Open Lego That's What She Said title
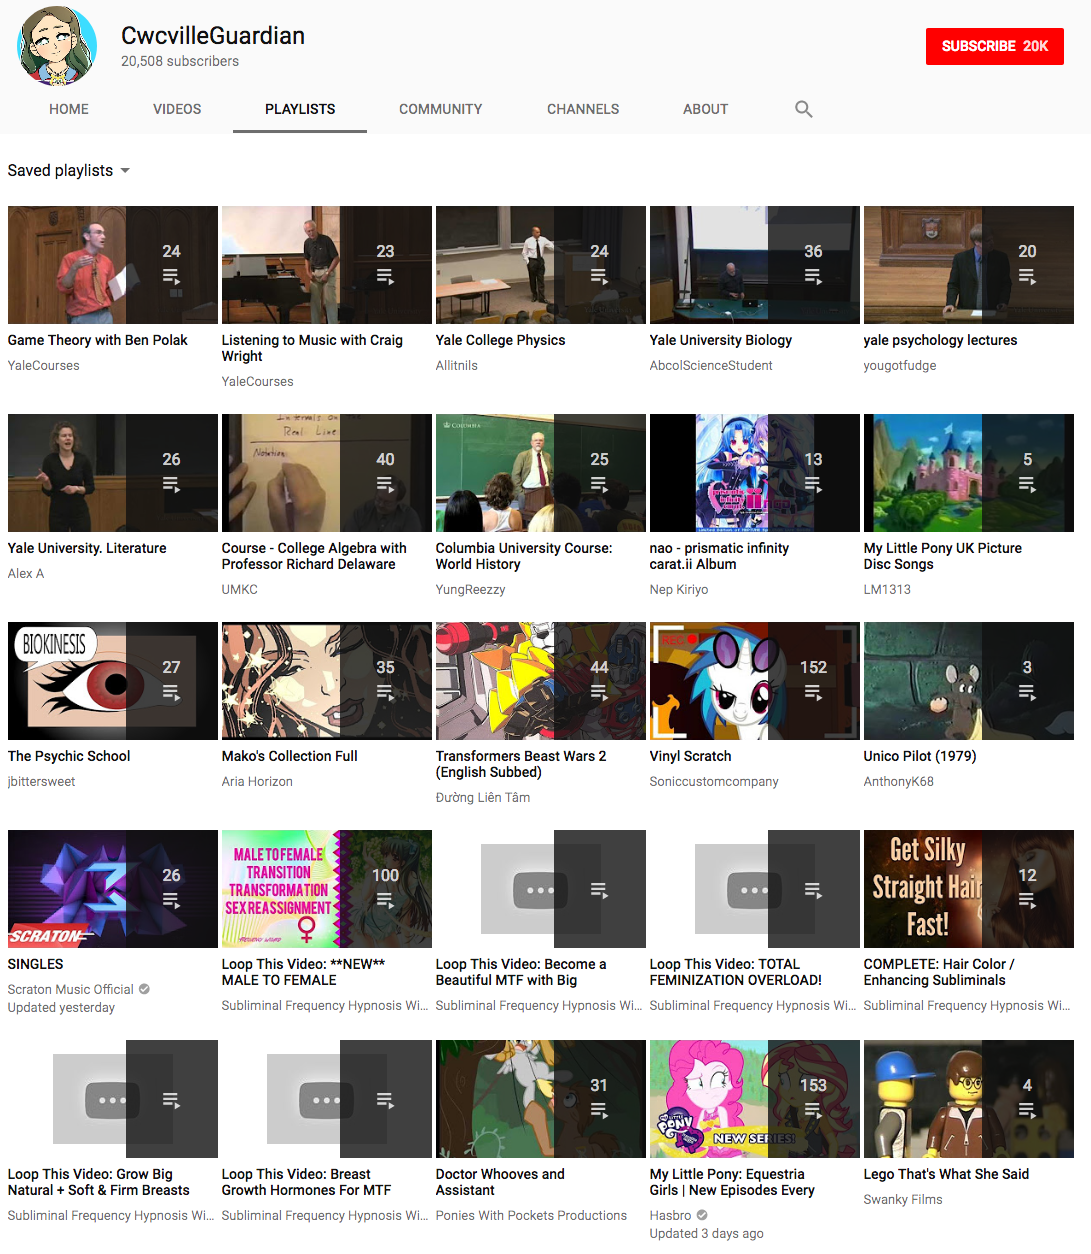1091x1254 pixels. point(946,1174)
